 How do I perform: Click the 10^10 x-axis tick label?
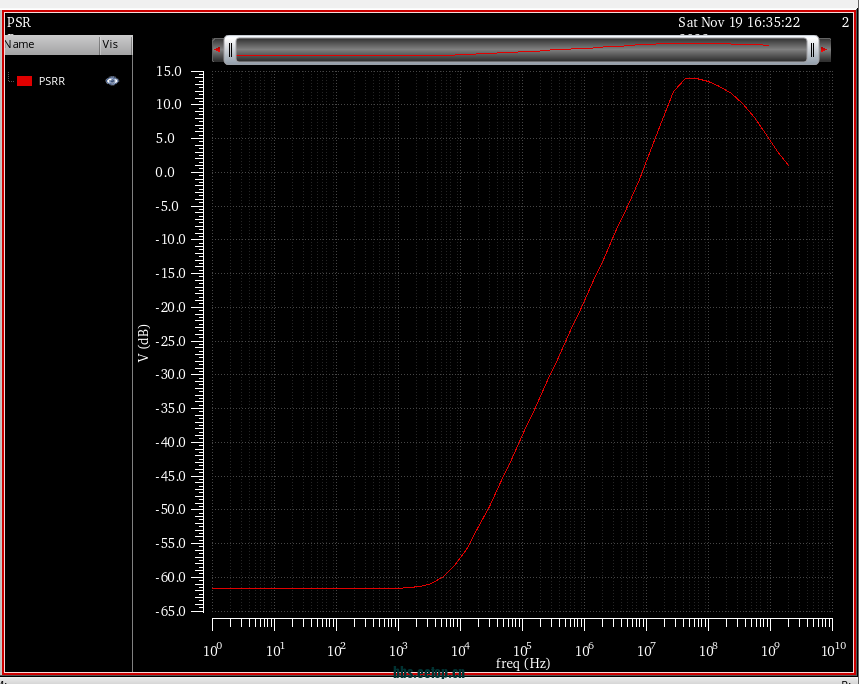pos(833,649)
